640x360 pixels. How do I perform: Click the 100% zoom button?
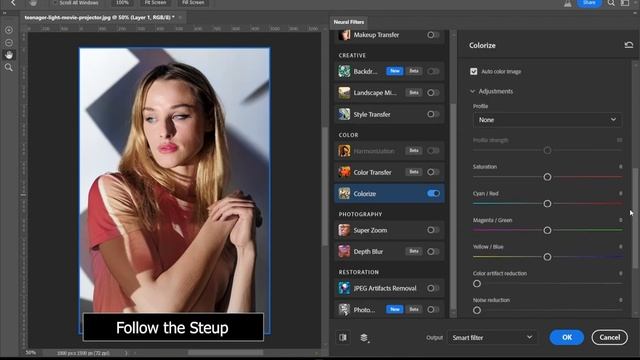(122, 3)
